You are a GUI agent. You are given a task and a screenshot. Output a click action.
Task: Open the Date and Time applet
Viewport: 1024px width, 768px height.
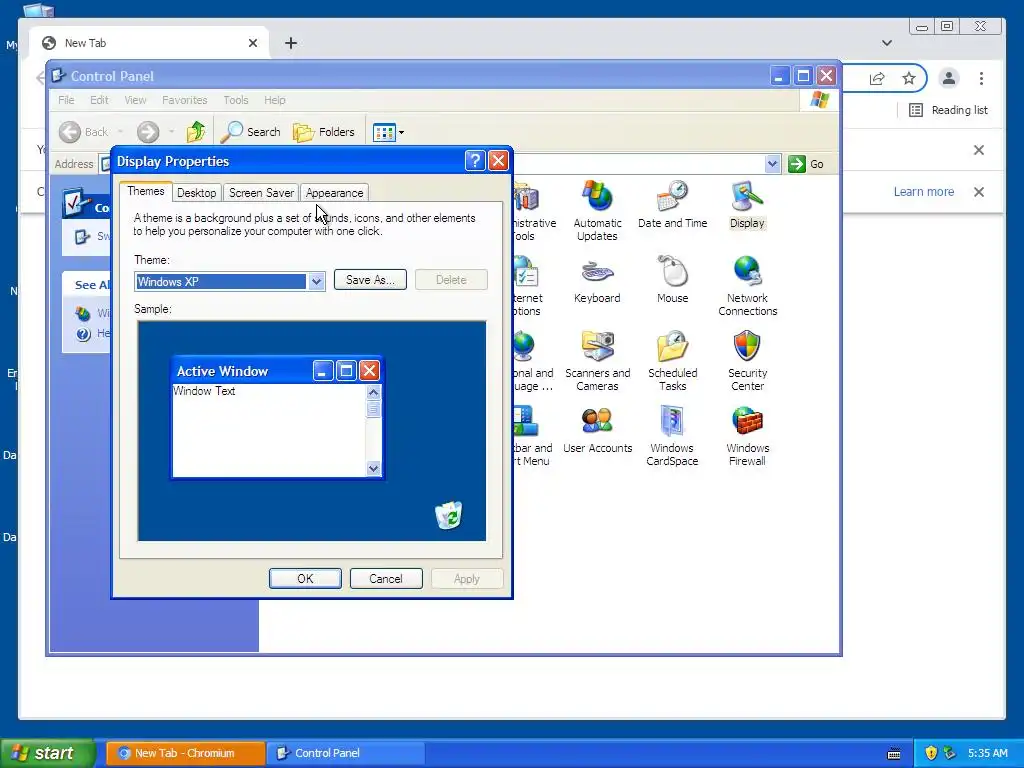coord(672,205)
